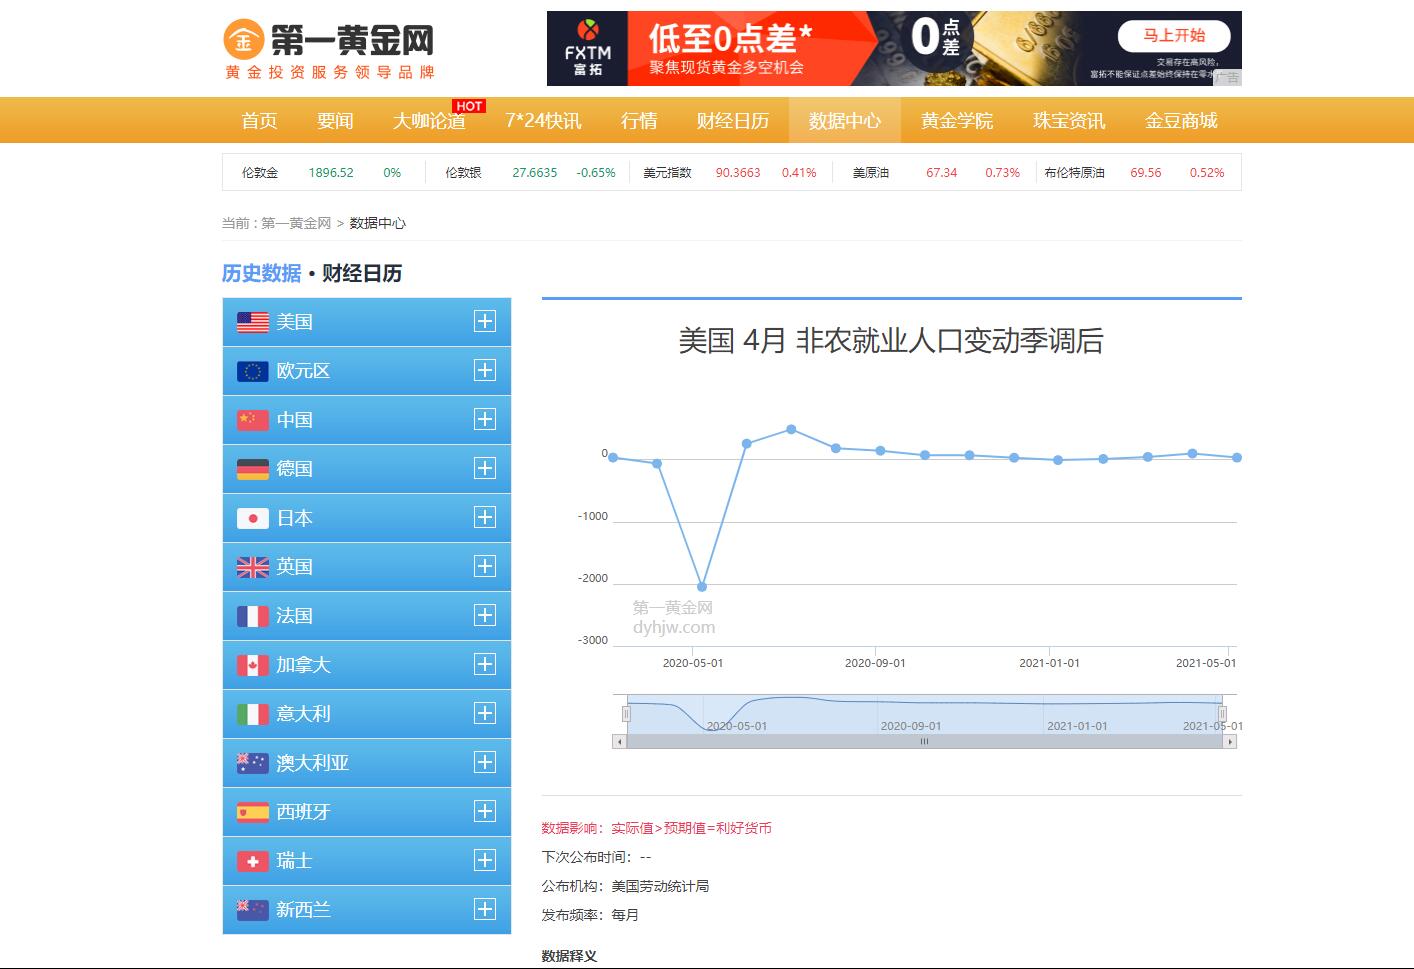This screenshot has height=969, width=1414.
Task: Open the 数据中心 navigation tab
Action: pos(844,121)
